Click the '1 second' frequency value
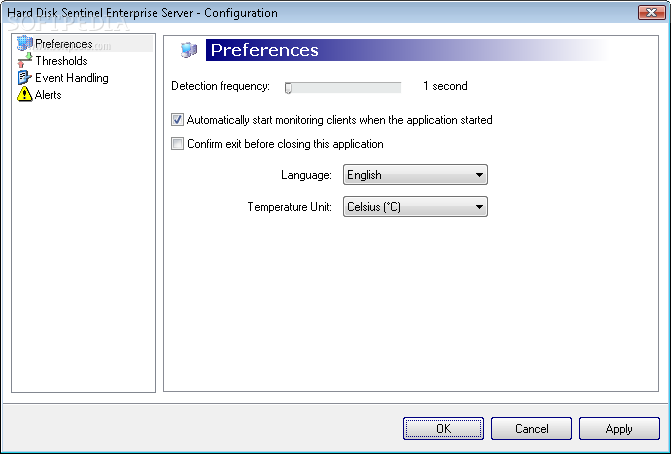 pos(445,86)
